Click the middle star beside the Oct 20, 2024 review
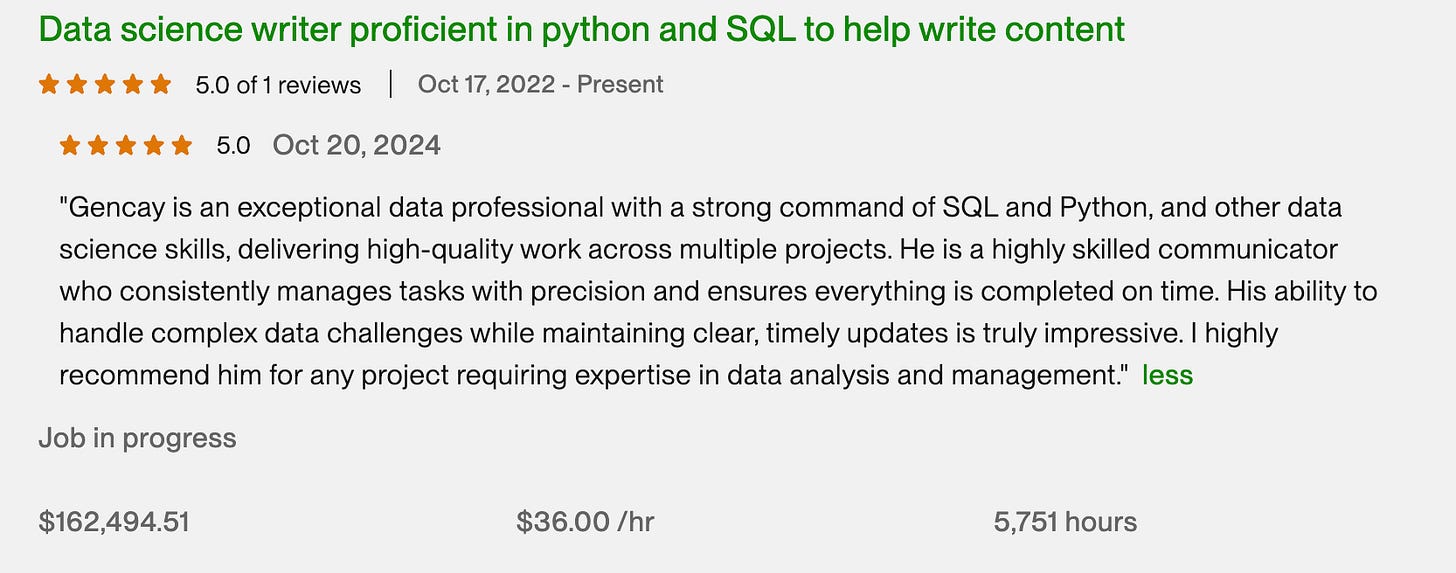1456x573 pixels. pyautogui.click(x=126, y=146)
